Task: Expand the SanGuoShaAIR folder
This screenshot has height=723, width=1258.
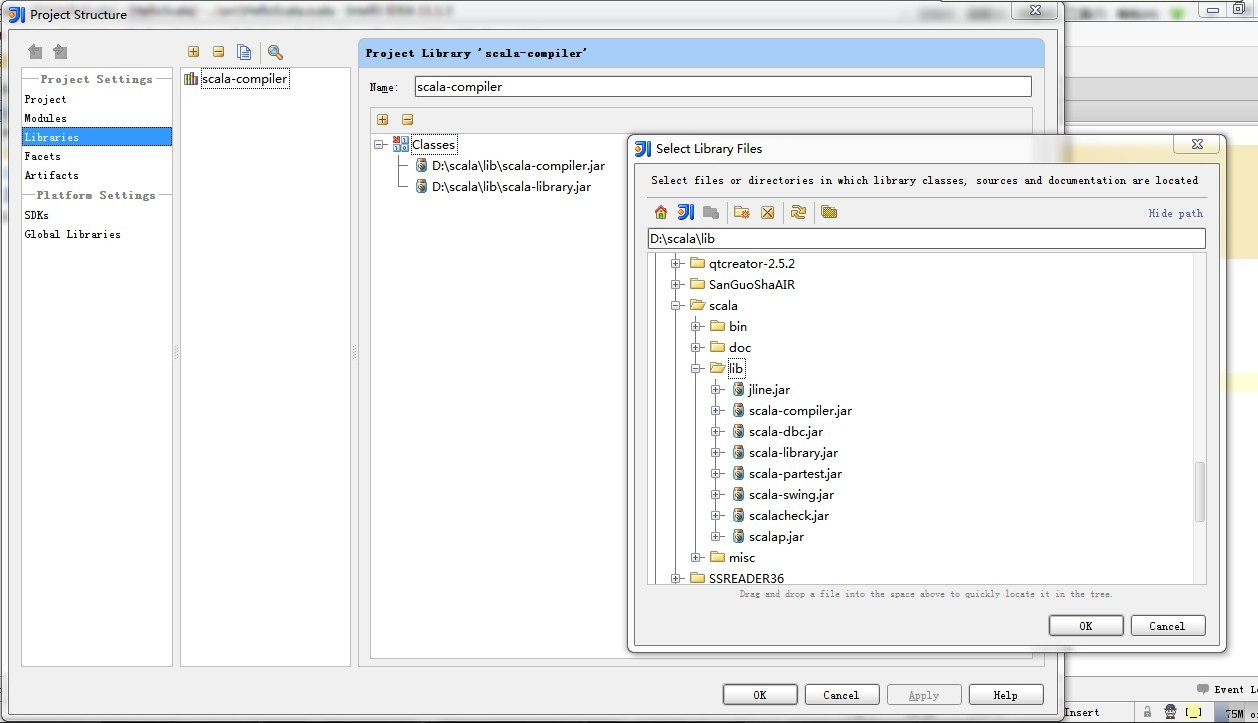Action: tap(676, 285)
